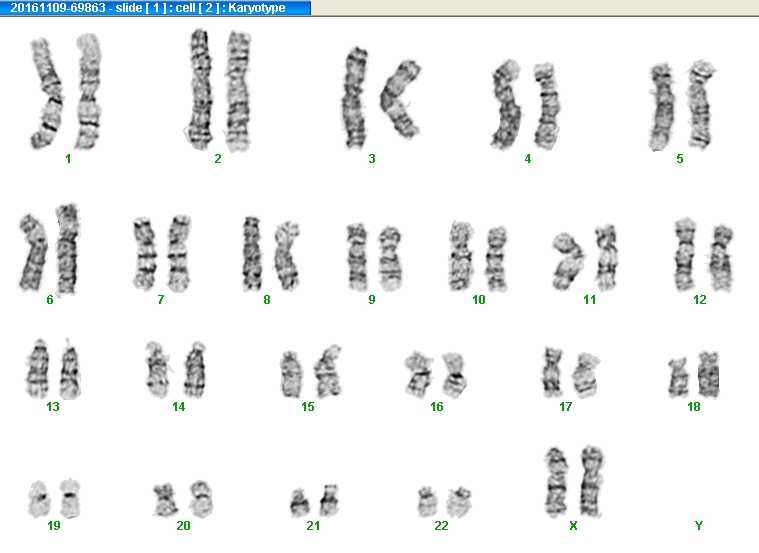Screen dimensions: 759x553
Task: Select the right chromosome 4
Action: click(x=546, y=106)
